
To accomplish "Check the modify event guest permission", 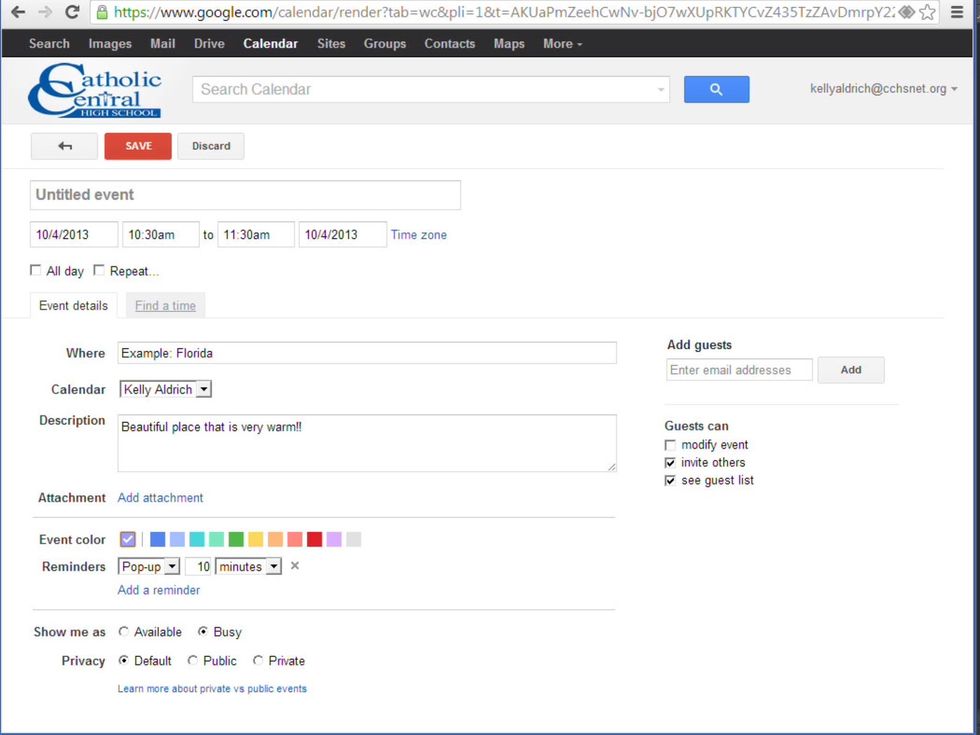I will tap(670, 445).
